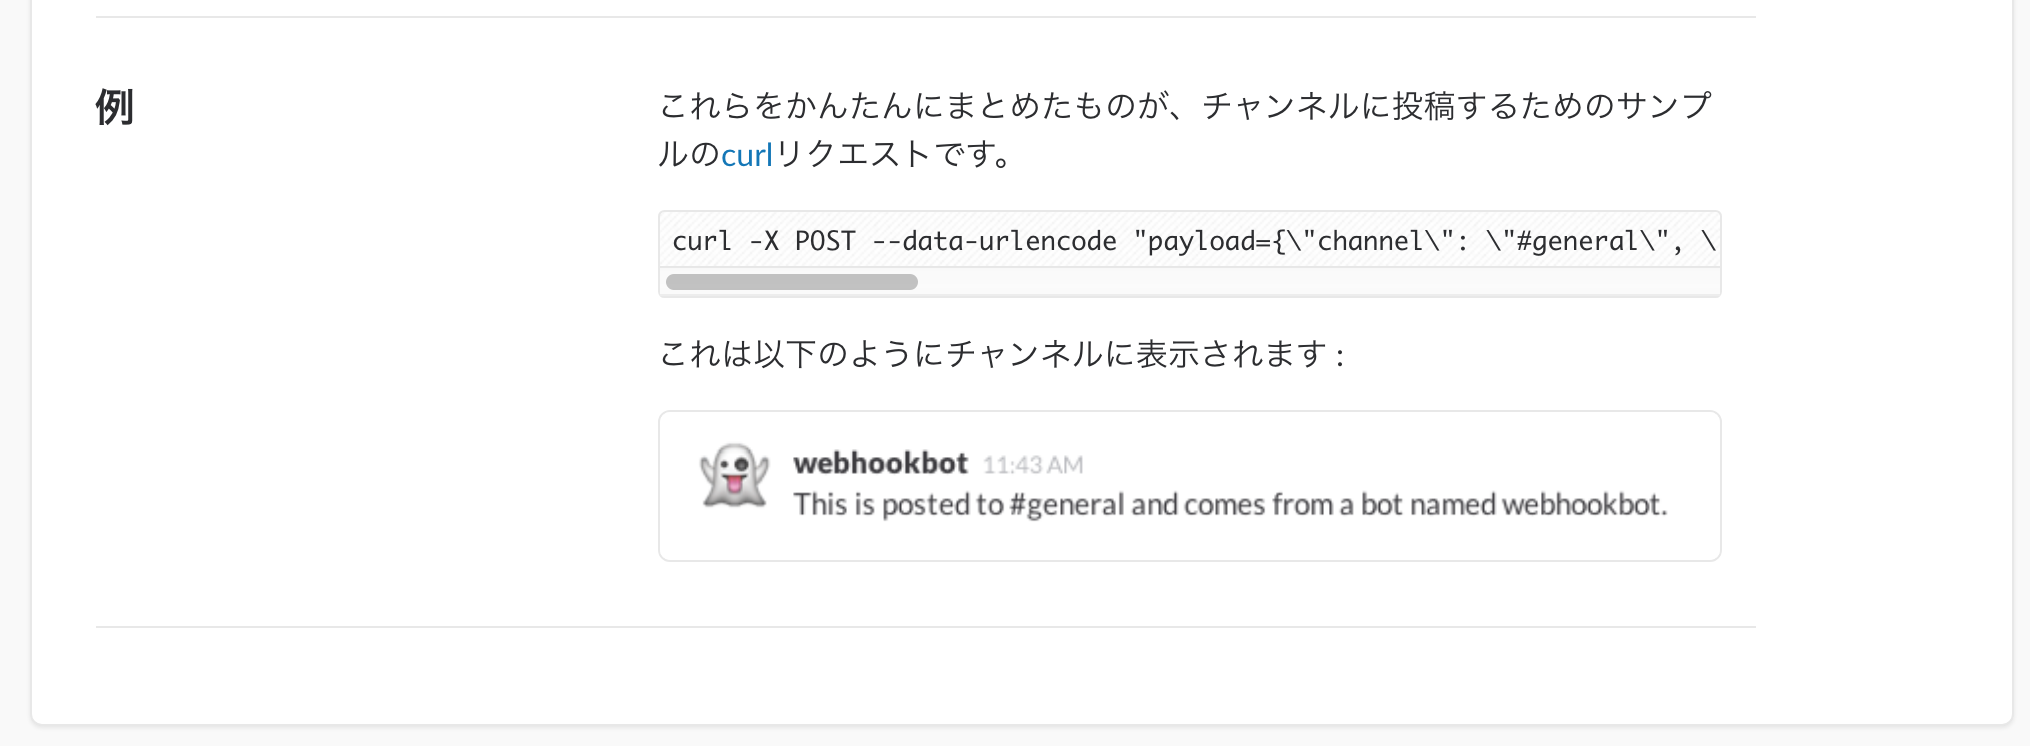Viewport: 2030px width, 746px height.
Task: Select the payload={\"channel\" text in code
Action: tap(1290, 240)
